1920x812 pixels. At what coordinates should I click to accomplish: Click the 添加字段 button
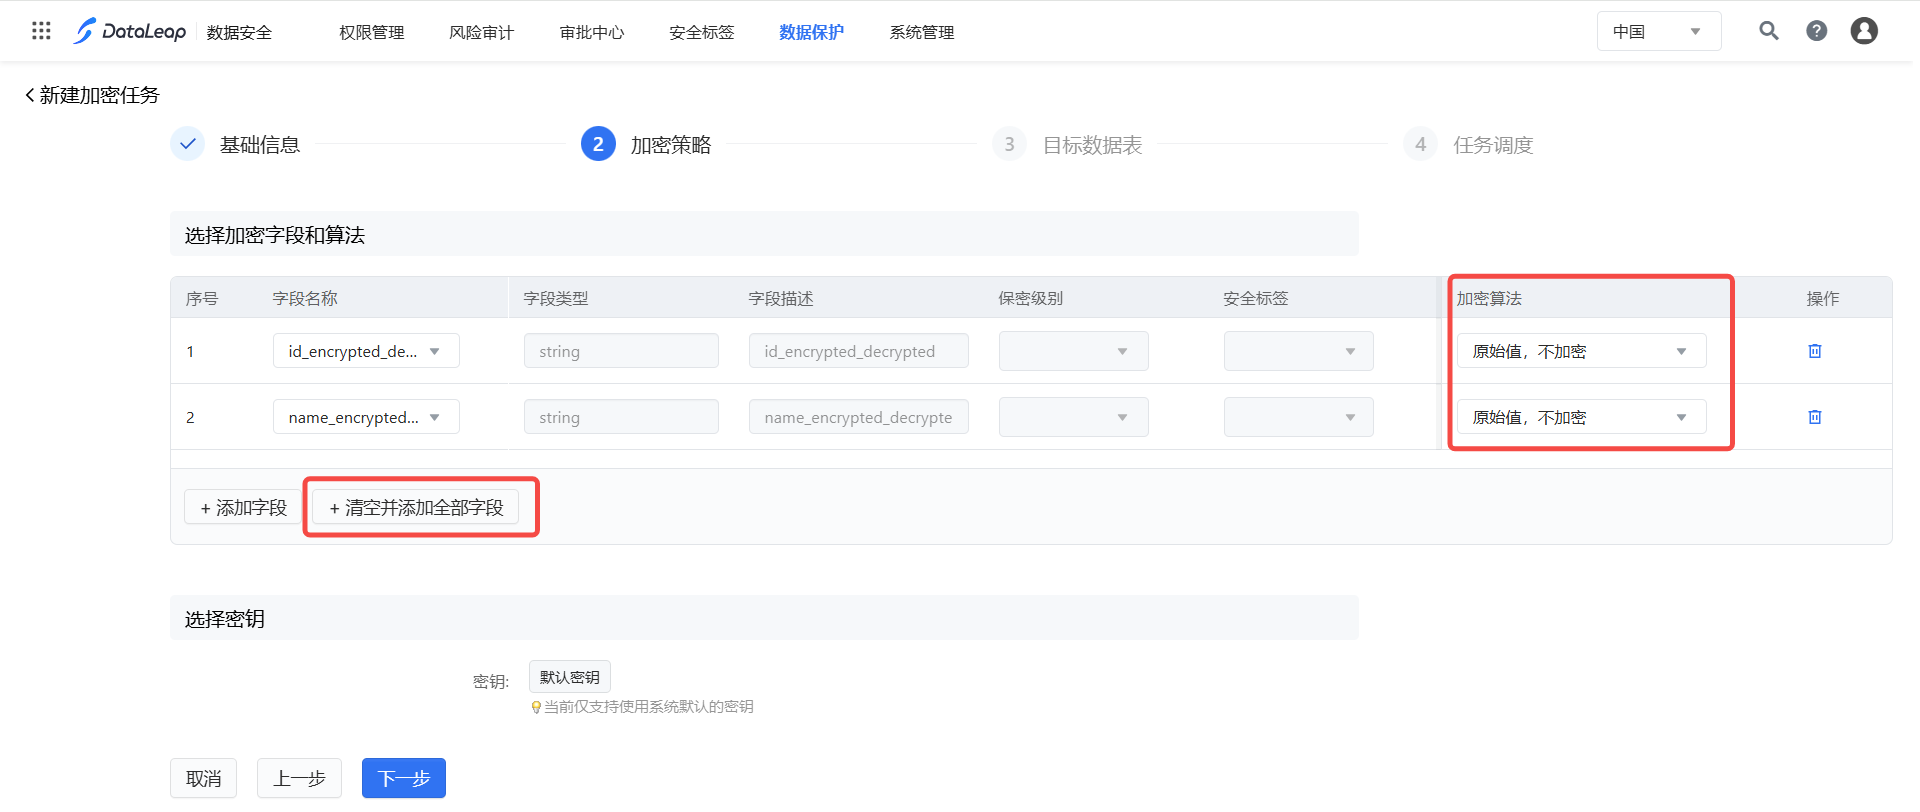[243, 508]
